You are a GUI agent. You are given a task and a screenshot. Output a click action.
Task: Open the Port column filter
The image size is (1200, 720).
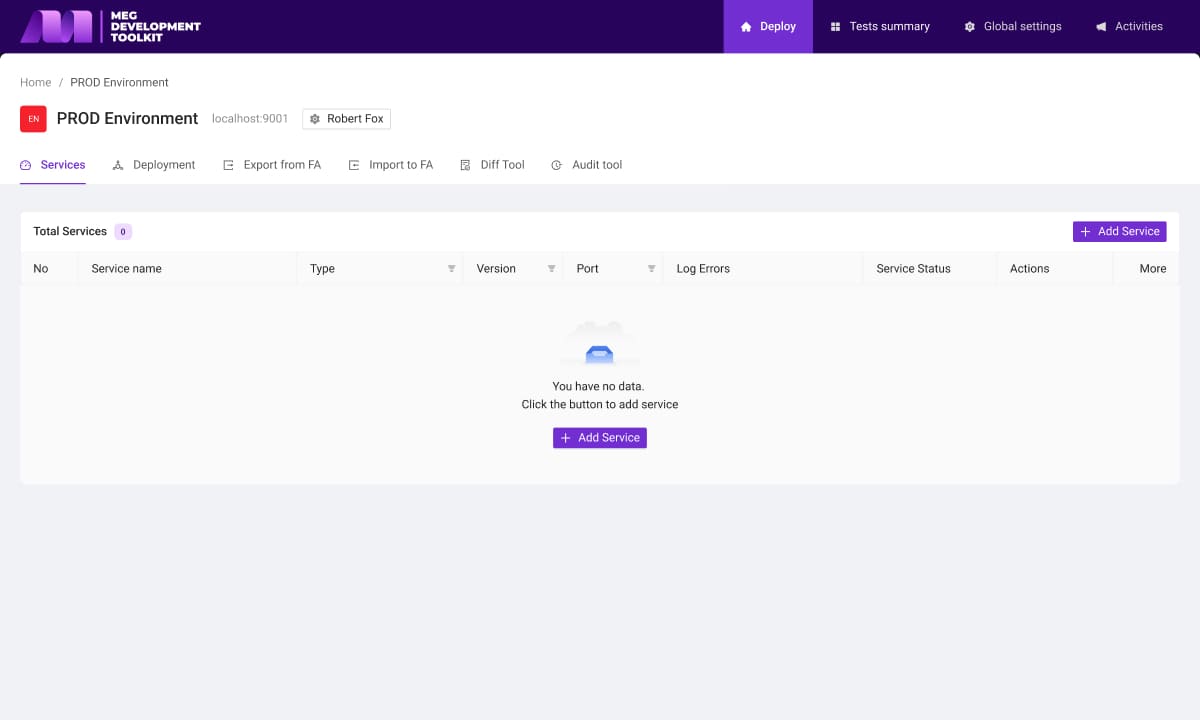pos(651,269)
